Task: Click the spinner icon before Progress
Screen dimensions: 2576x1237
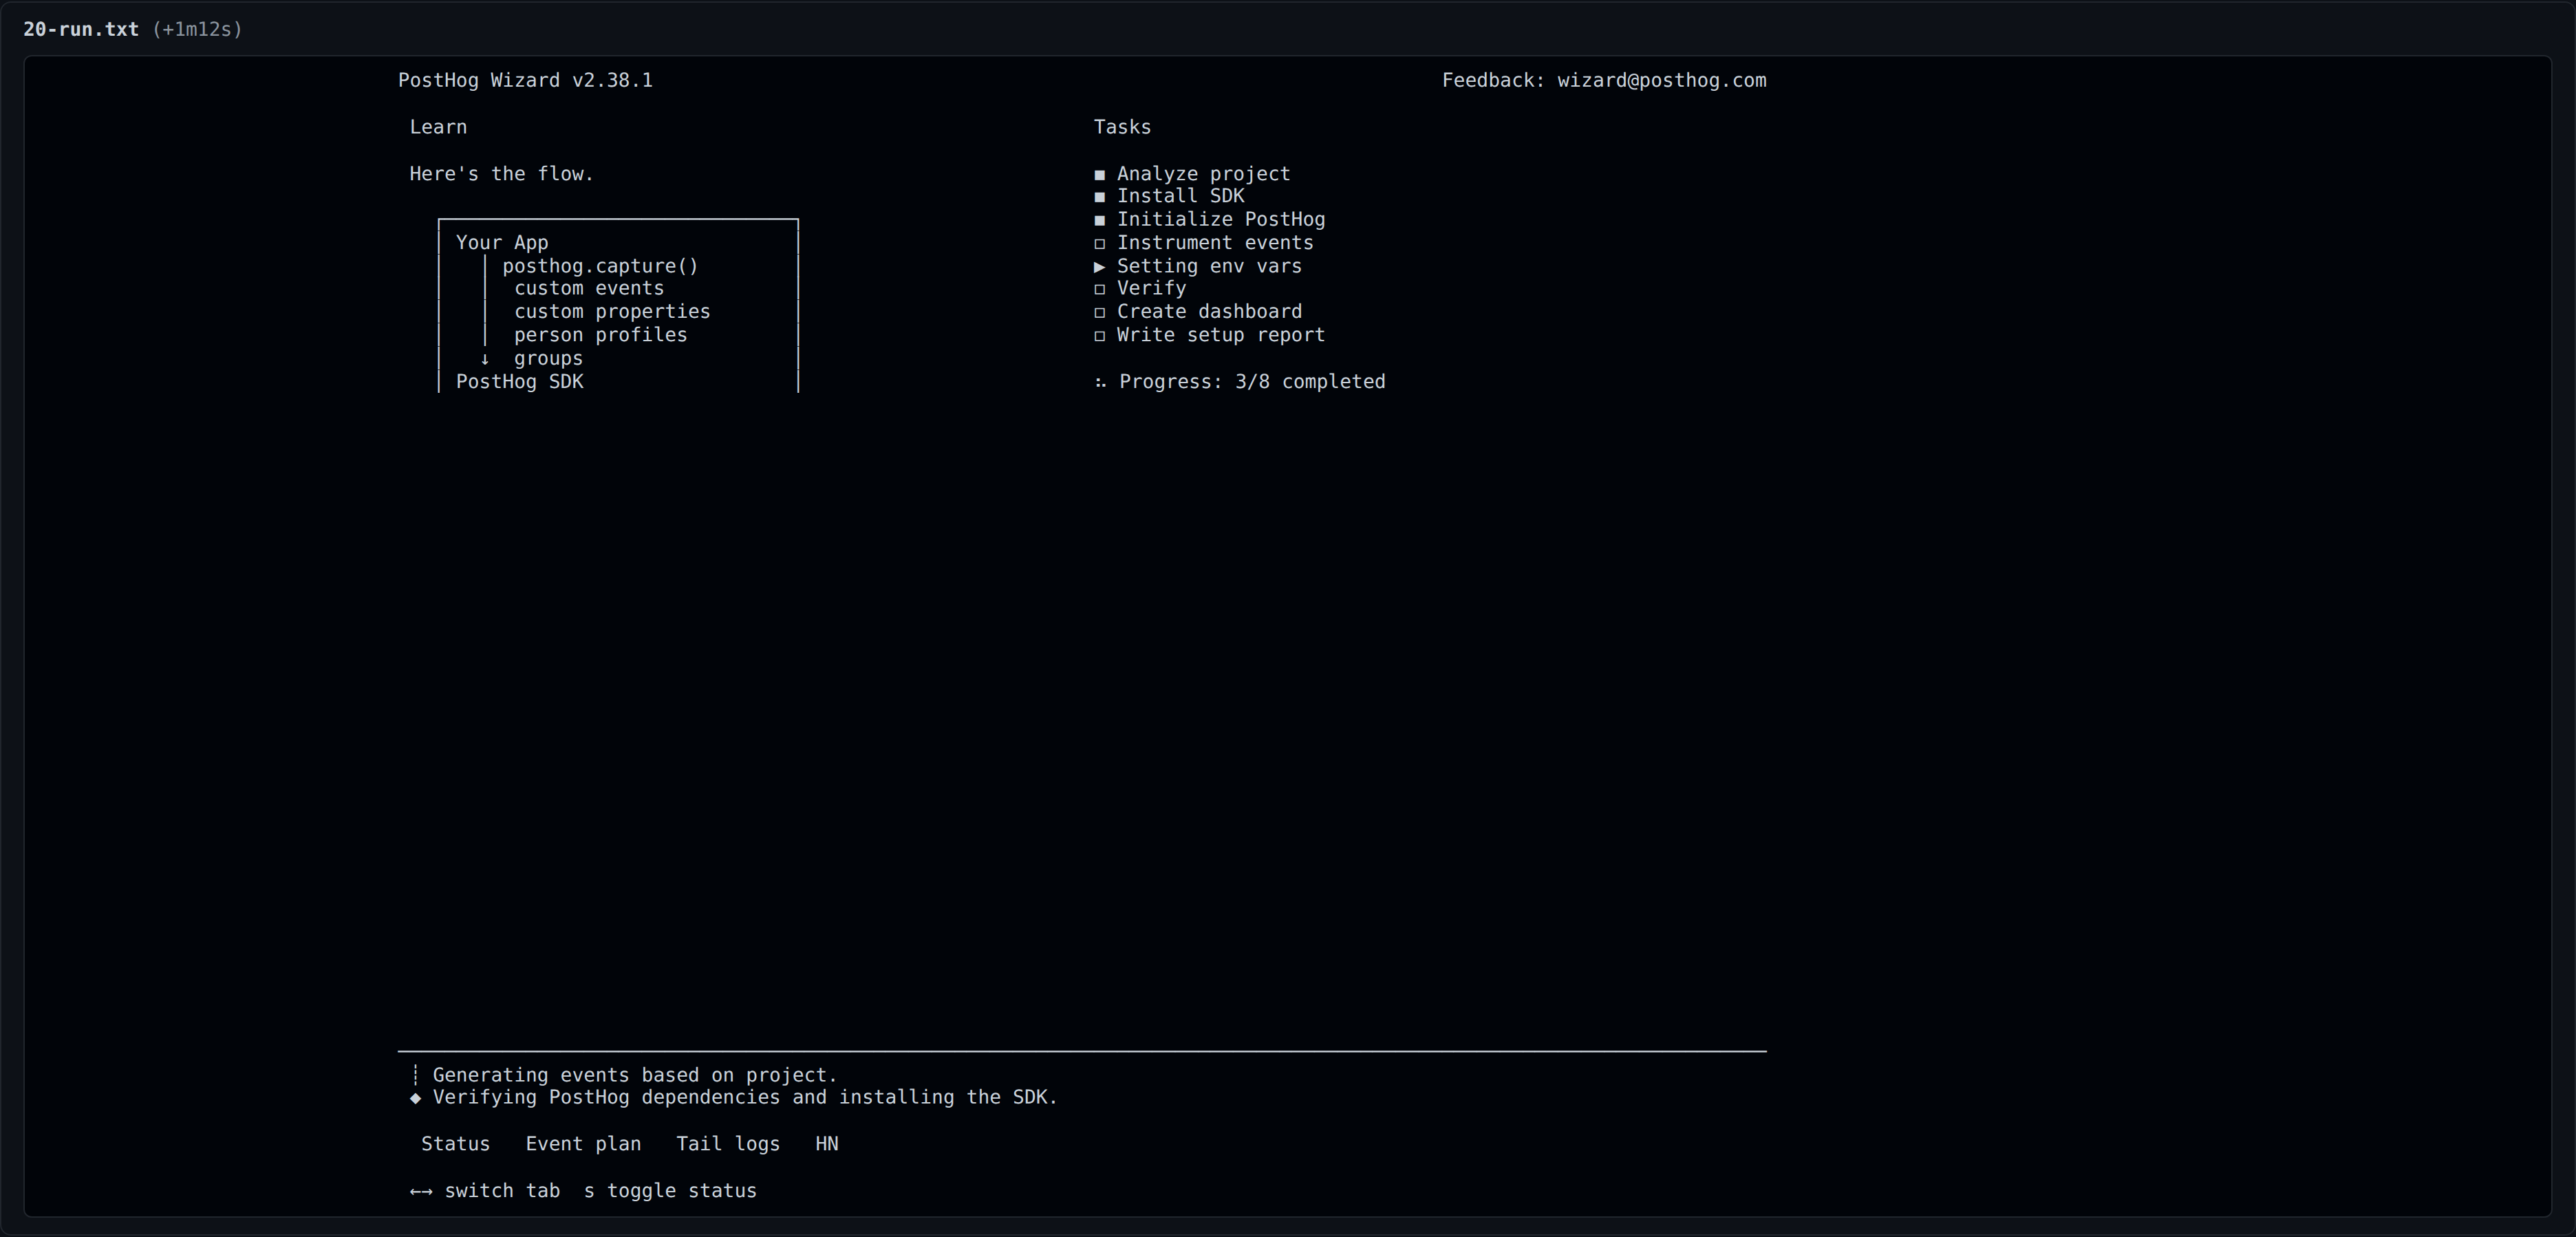Action: click(x=1100, y=383)
